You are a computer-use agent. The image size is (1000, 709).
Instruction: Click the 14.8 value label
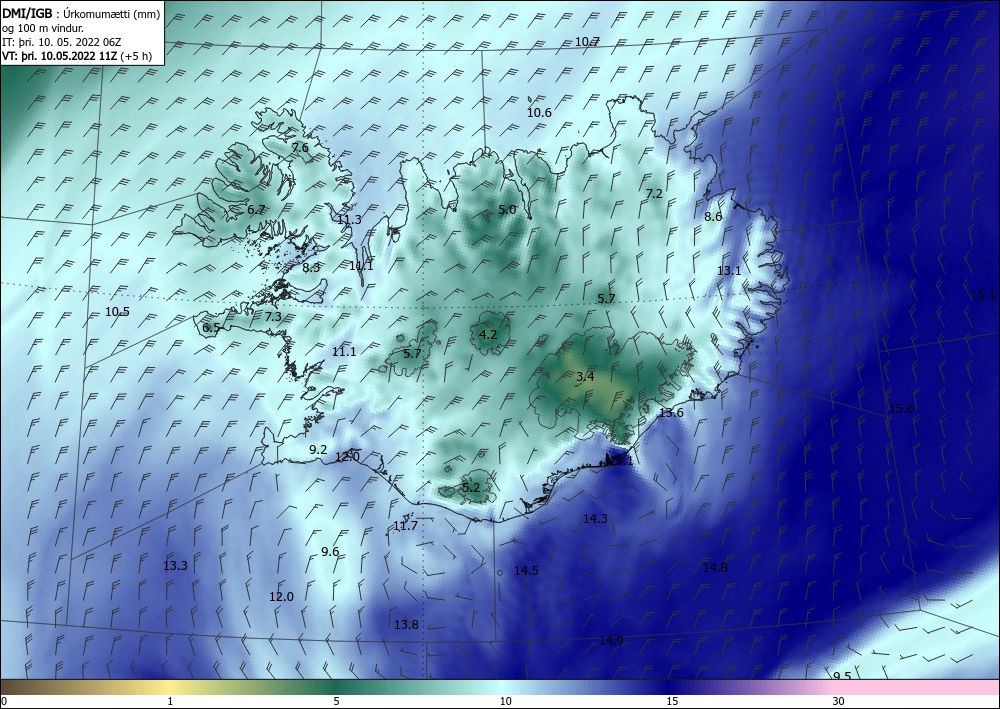[715, 567]
